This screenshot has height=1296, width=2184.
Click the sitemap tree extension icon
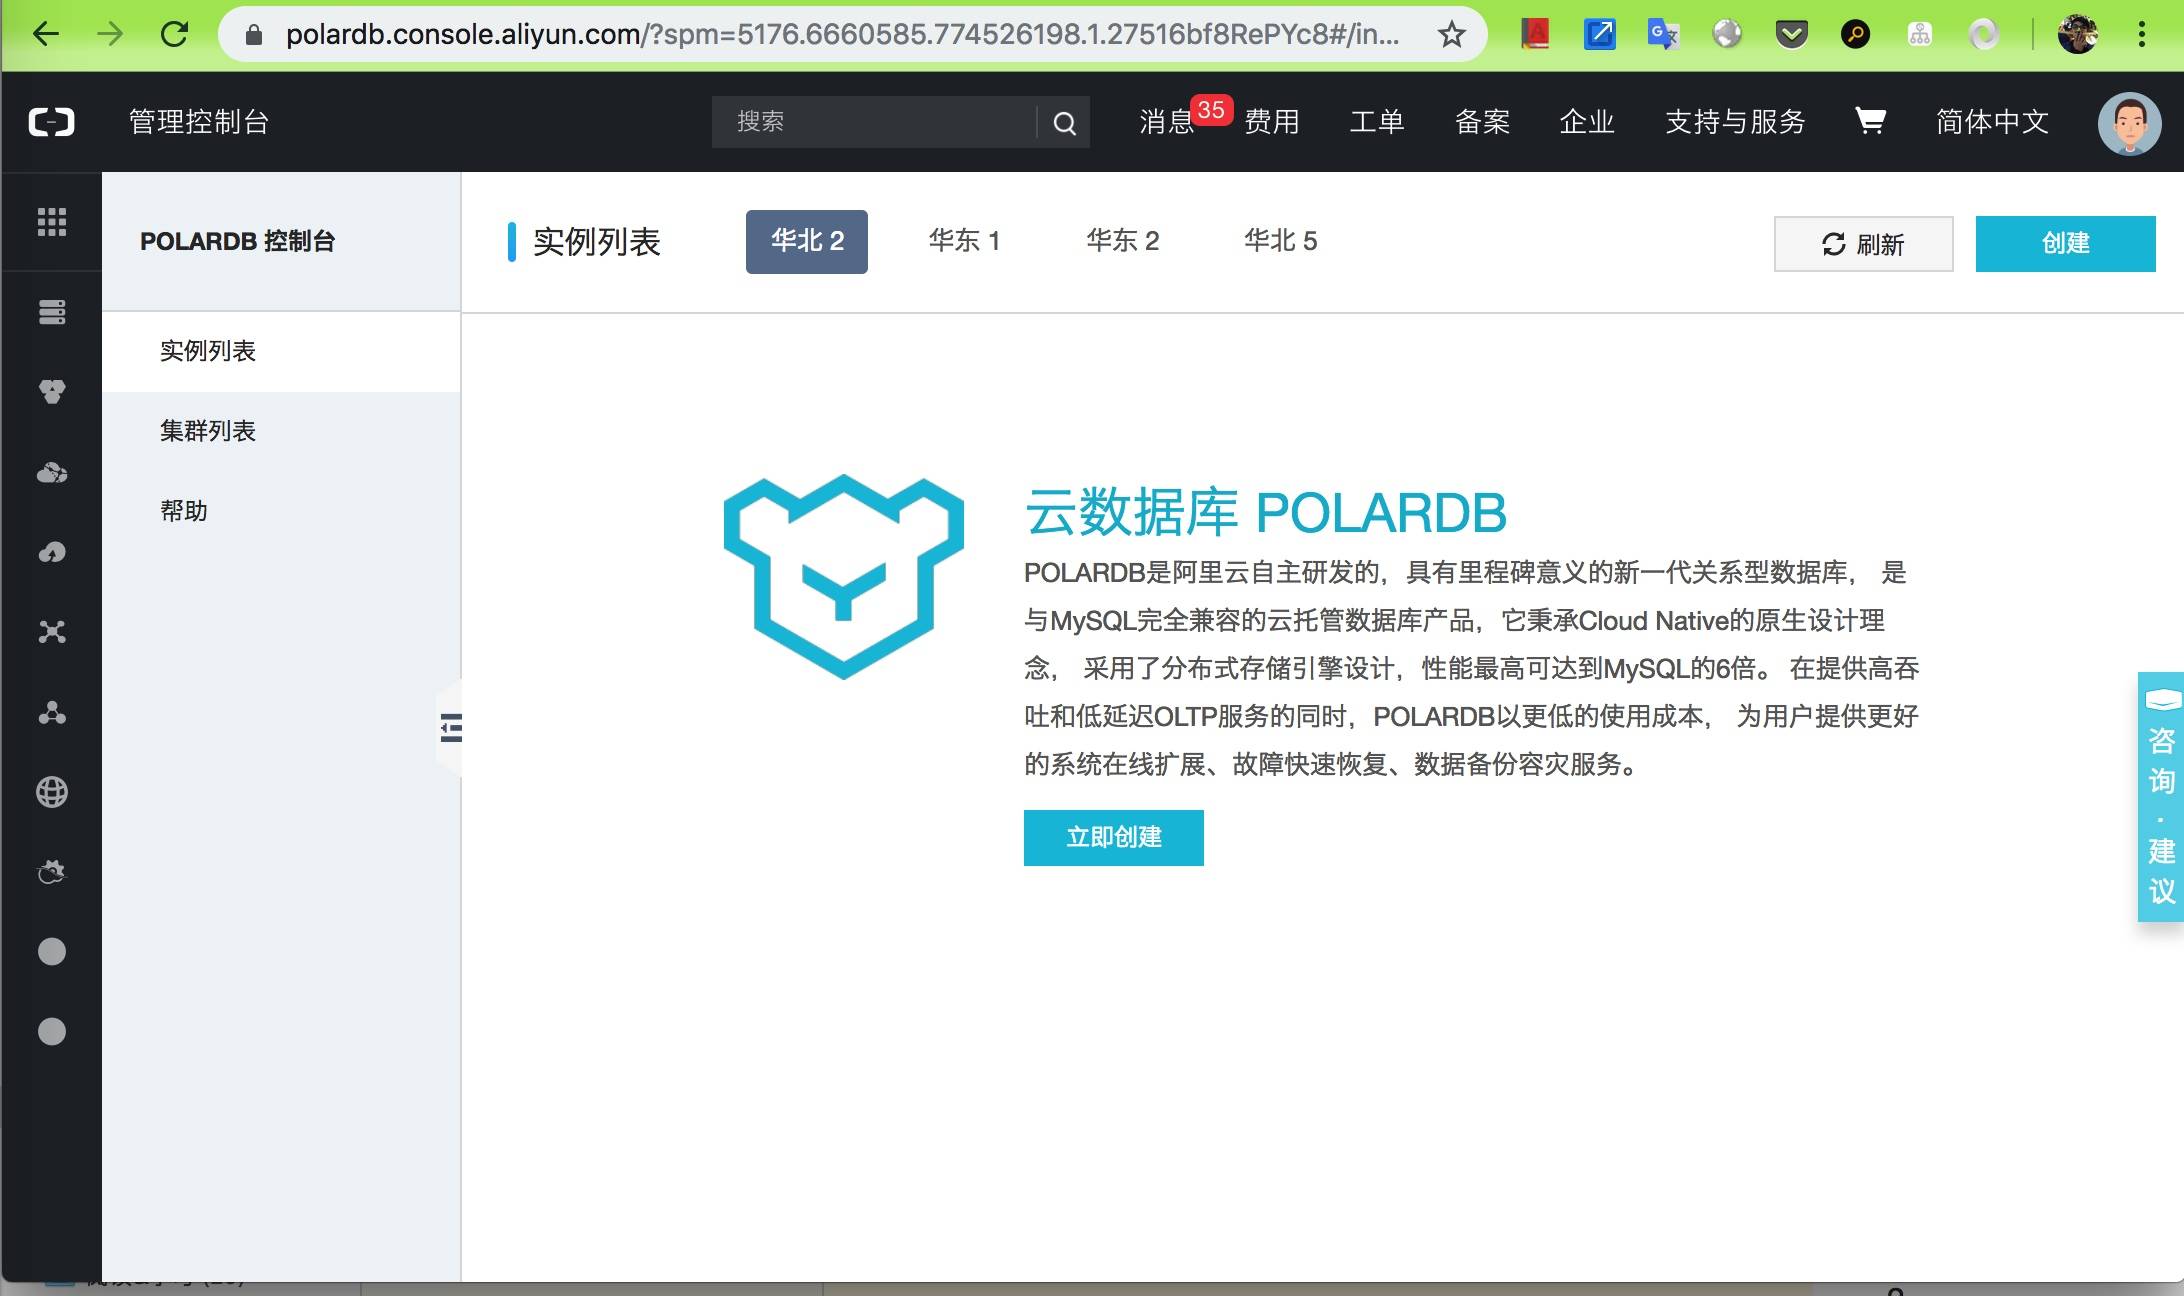tap(1919, 35)
